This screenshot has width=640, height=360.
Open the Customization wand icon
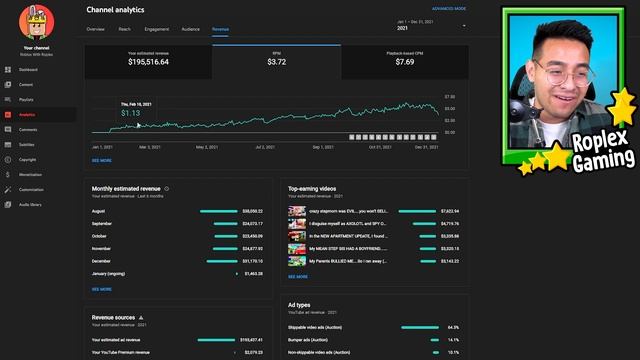click(x=8, y=190)
